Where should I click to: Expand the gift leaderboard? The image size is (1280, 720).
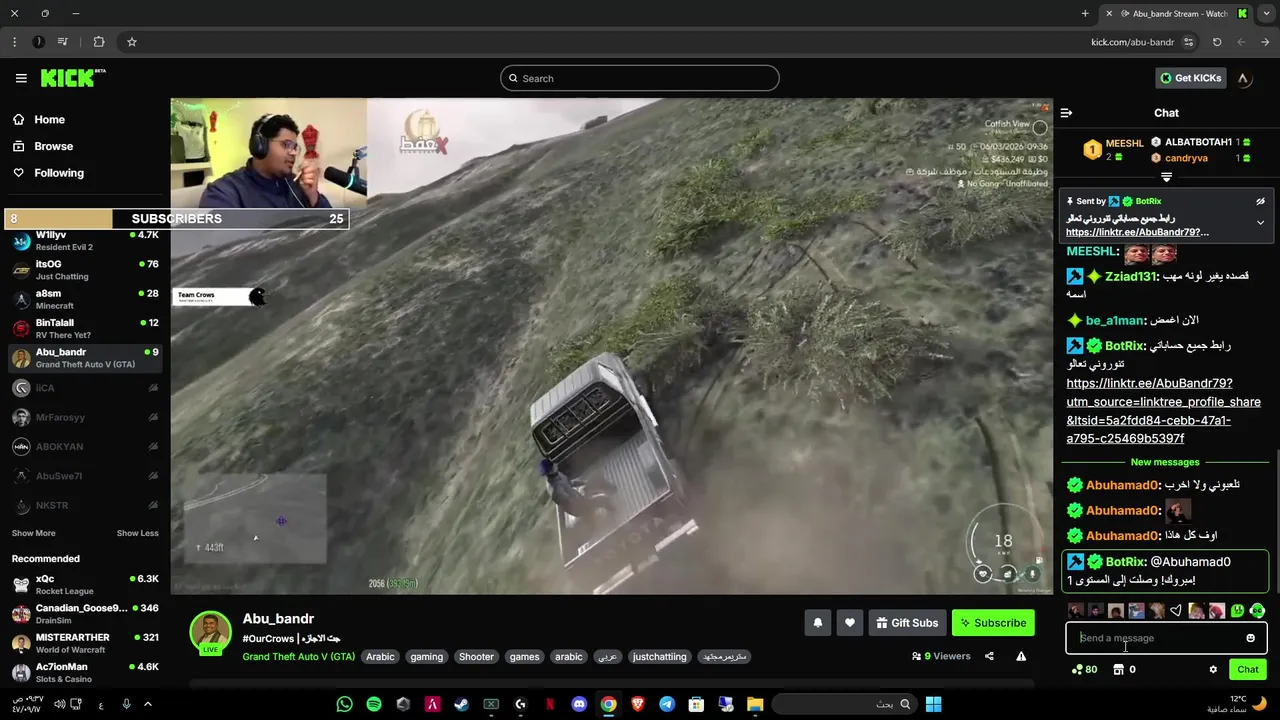[x=1166, y=177]
